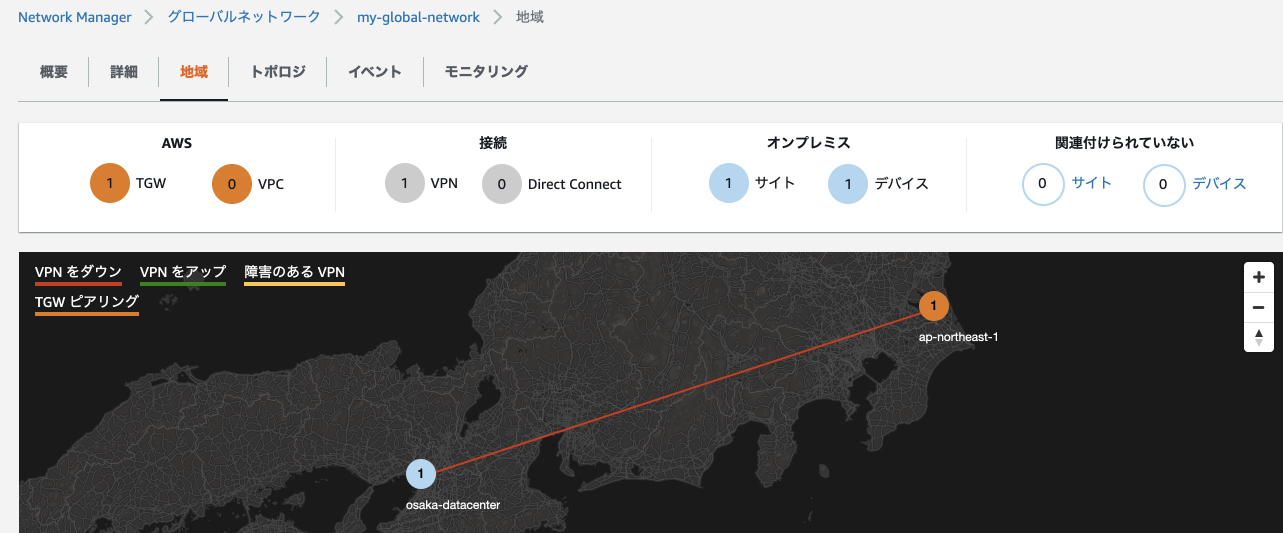
Task: Click the VPN をアップ legend entry
Action: [183, 273]
